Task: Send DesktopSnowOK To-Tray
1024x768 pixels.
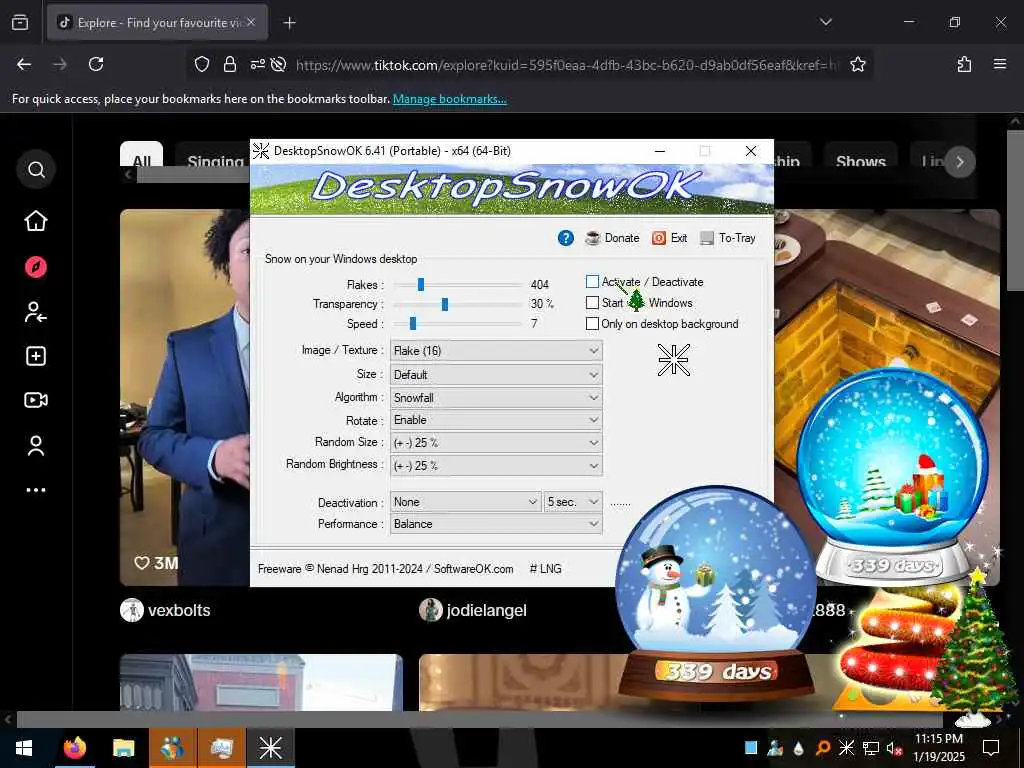Action: click(728, 238)
